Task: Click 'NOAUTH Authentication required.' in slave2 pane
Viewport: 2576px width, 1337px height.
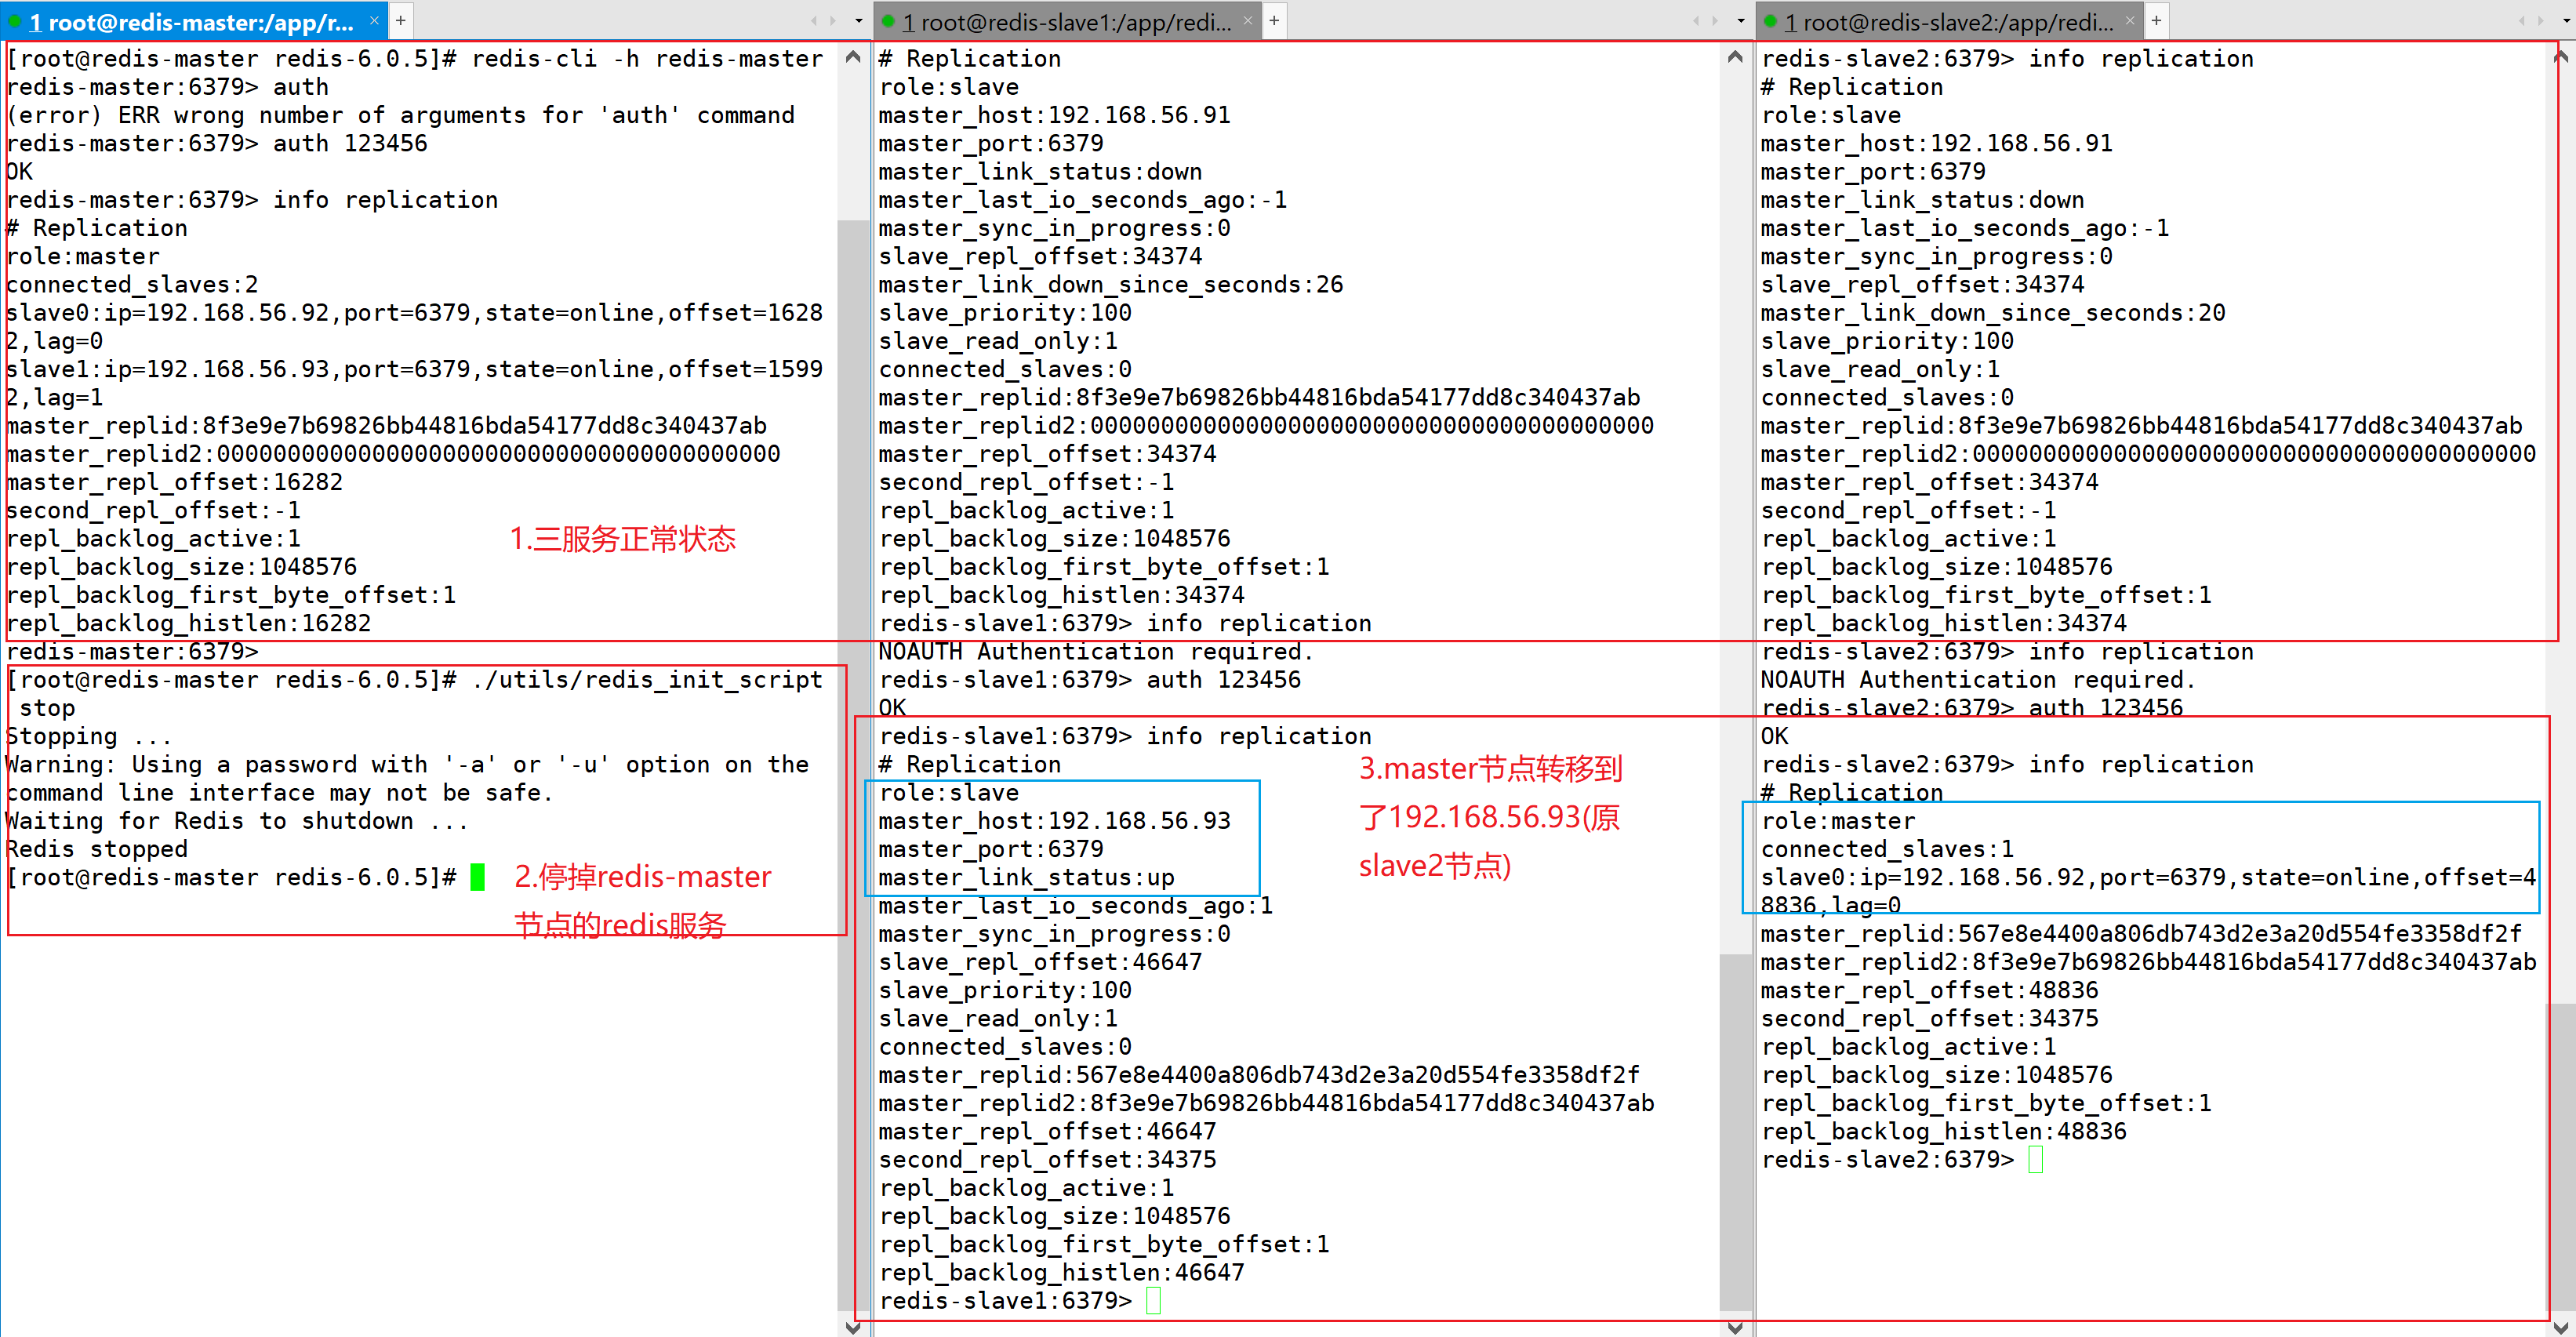Action: point(1978,679)
